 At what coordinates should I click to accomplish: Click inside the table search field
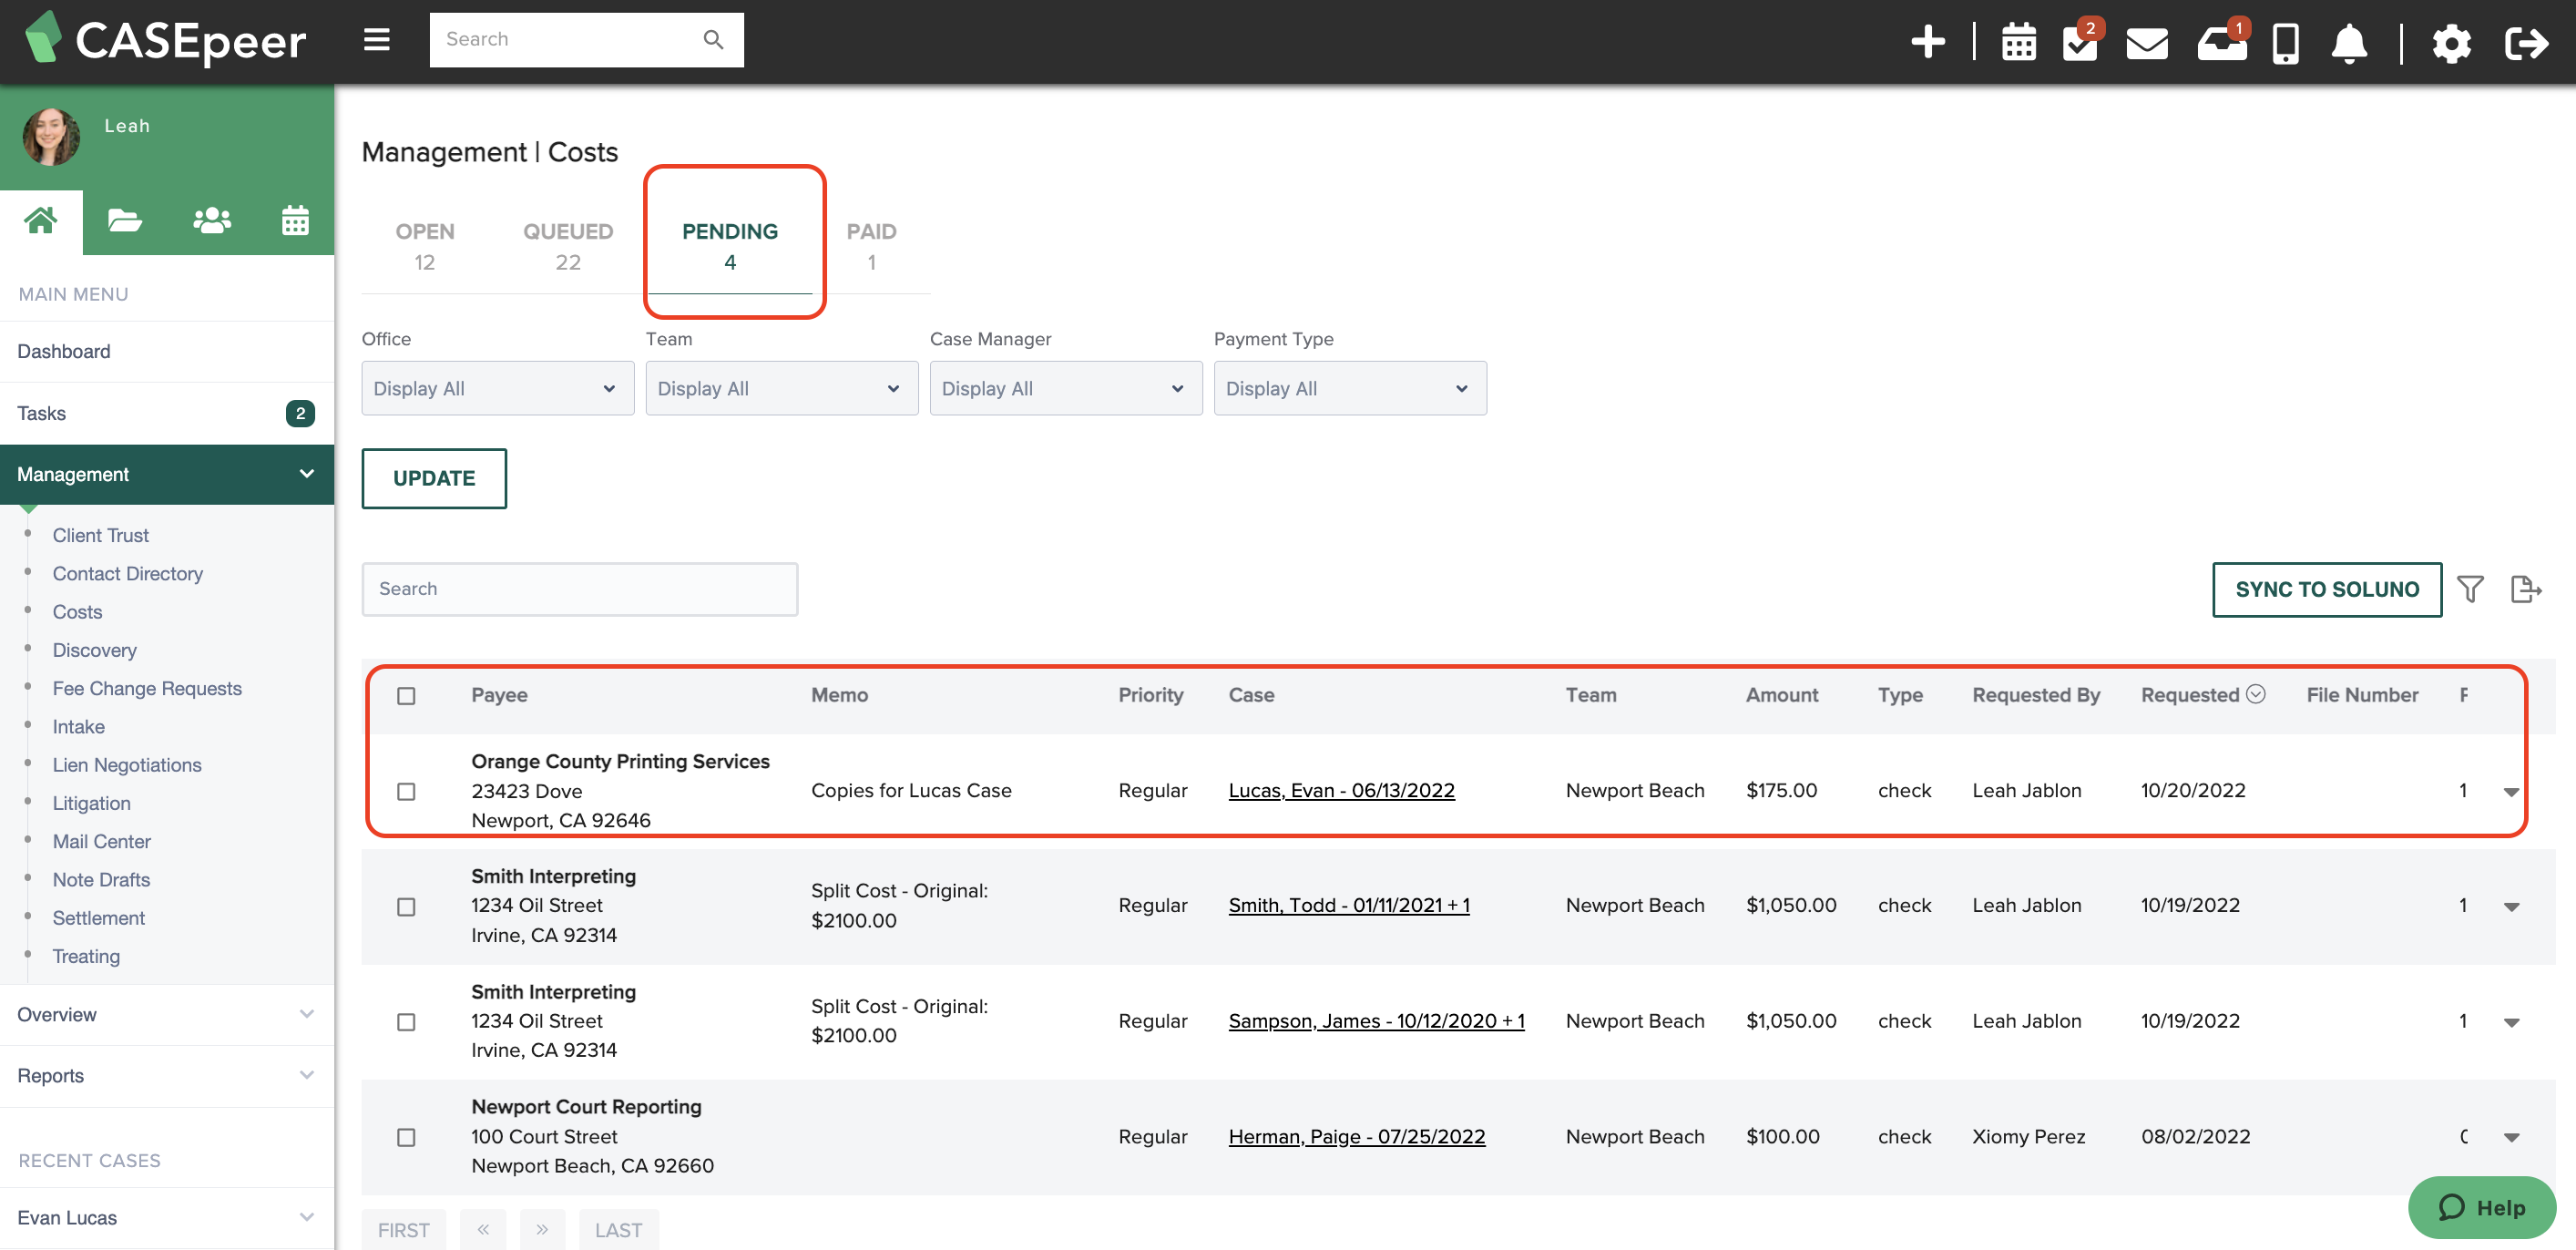(x=580, y=589)
